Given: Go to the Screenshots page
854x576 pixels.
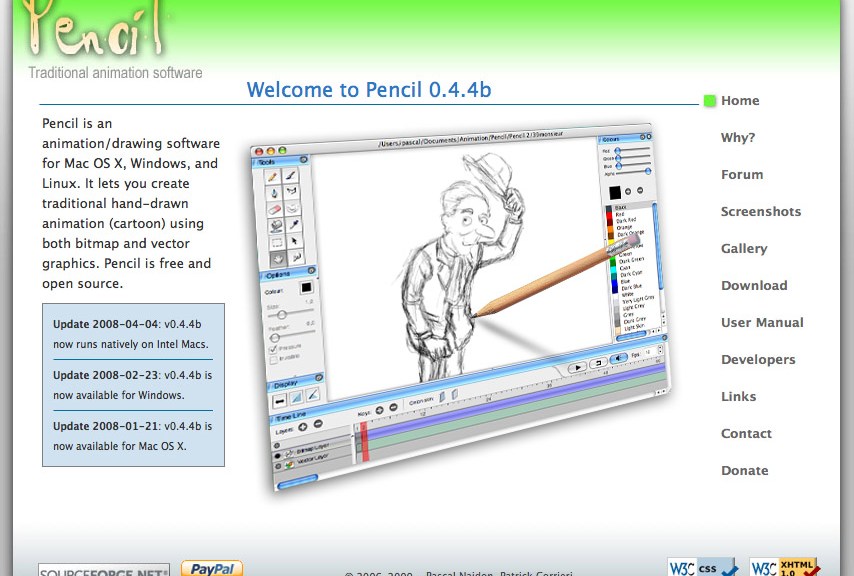Looking at the screenshot, I should 760,212.
